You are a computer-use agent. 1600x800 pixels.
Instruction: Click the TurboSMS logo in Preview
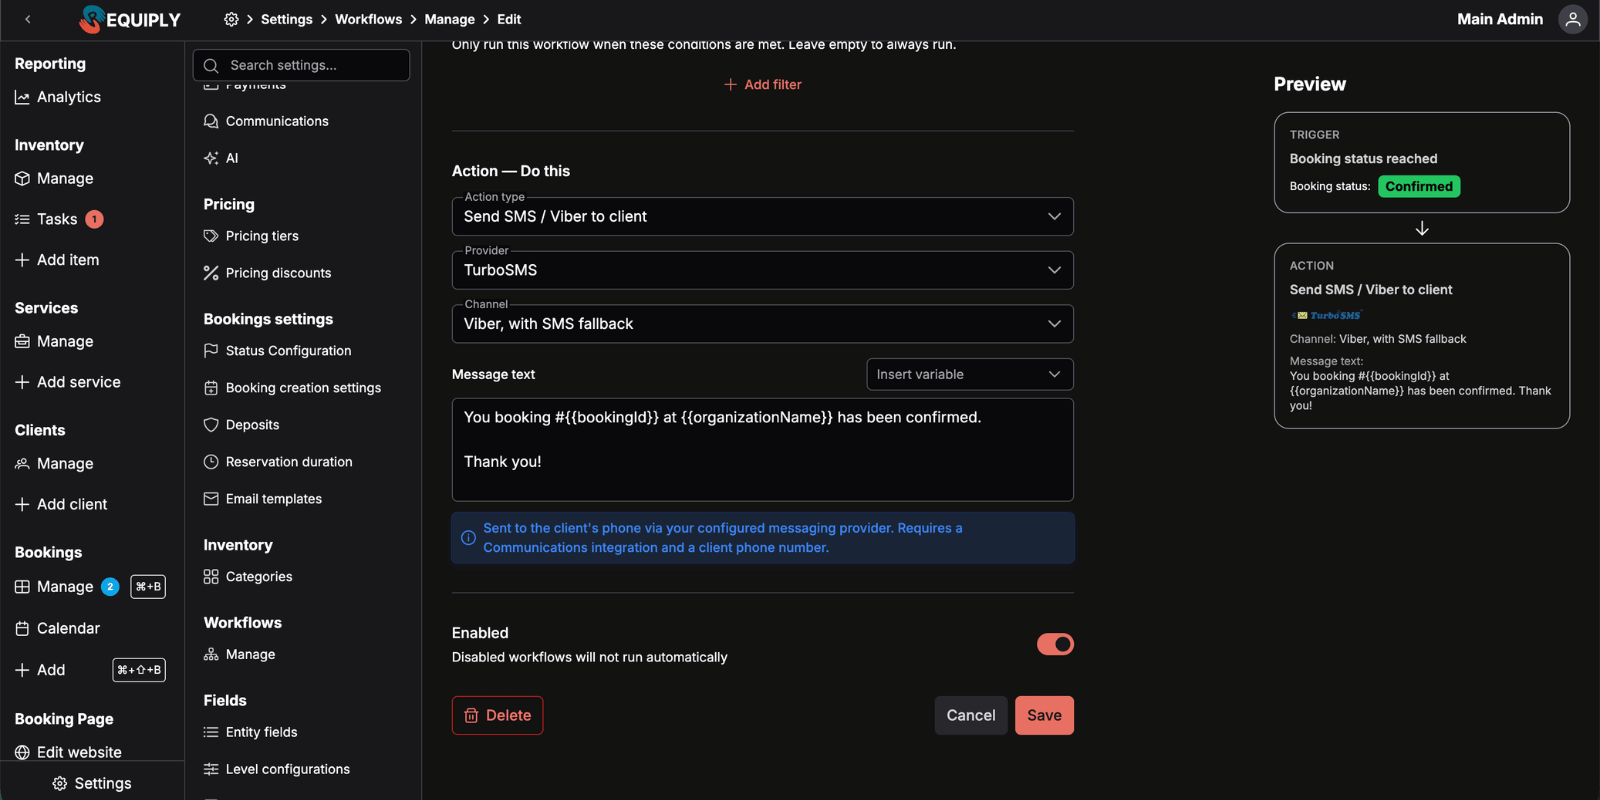pyautogui.click(x=1327, y=315)
